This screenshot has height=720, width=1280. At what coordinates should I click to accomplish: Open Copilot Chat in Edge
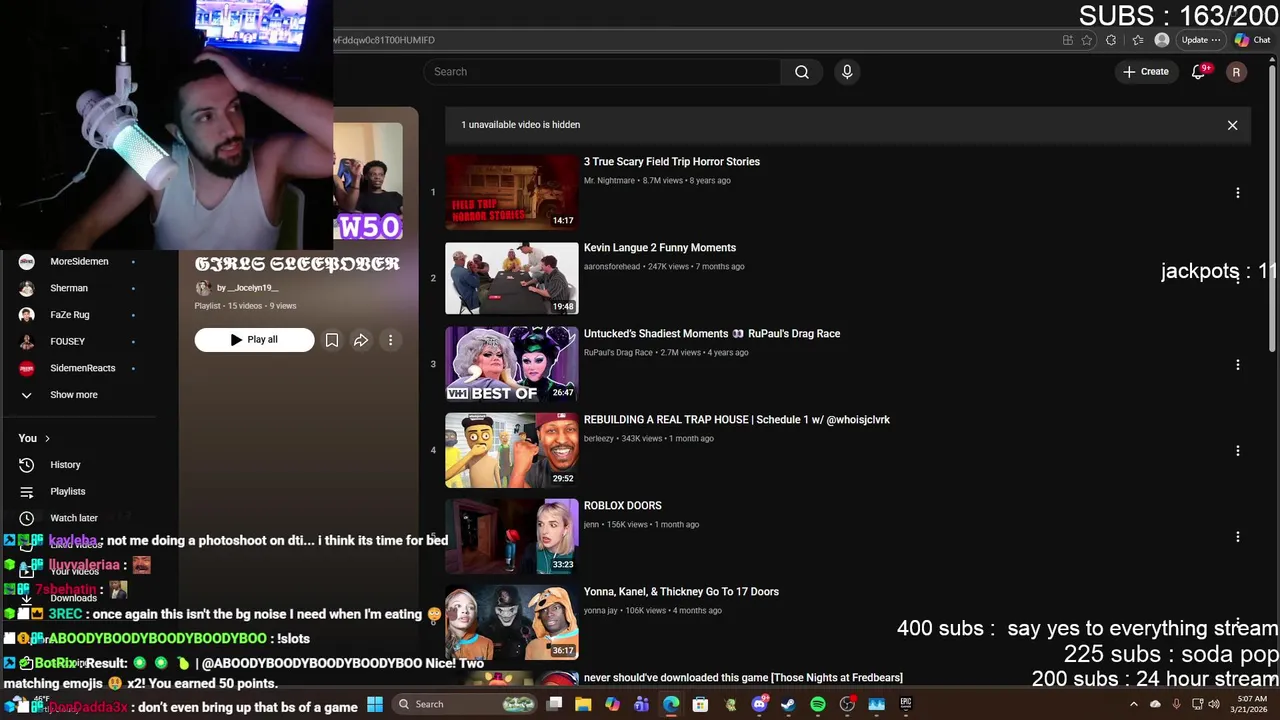pos(1252,40)
